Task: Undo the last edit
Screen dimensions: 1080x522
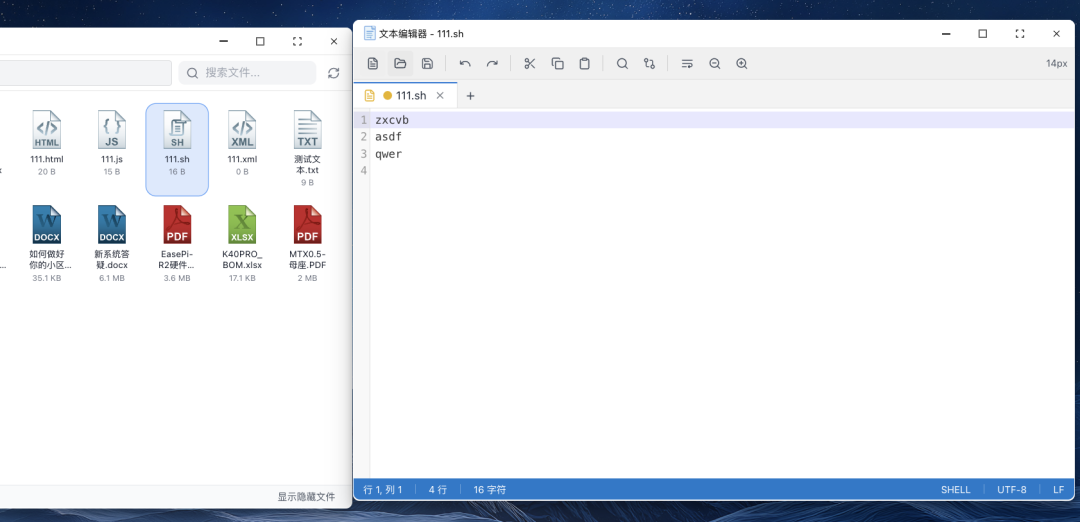Action: [465, 63]
